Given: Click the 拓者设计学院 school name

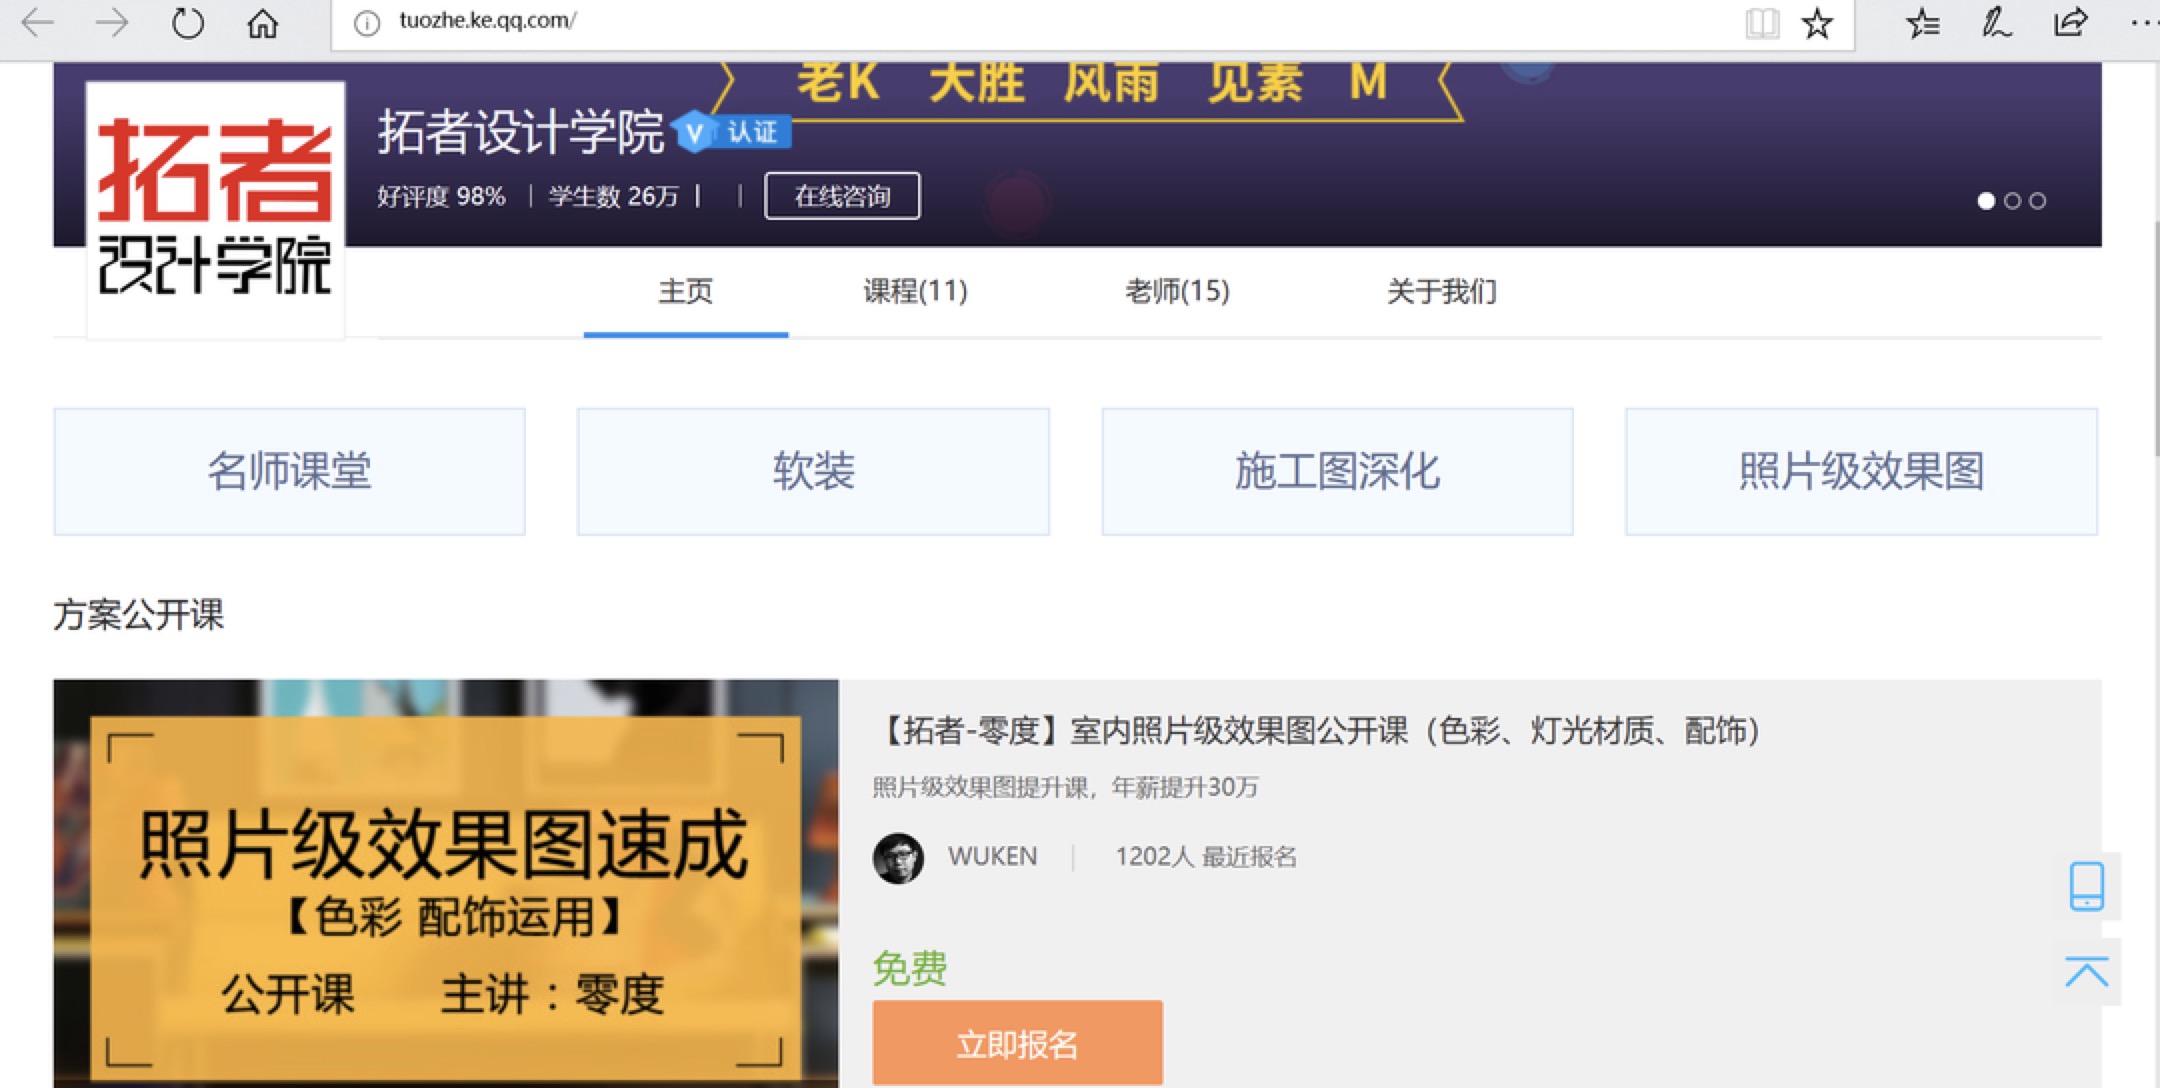Looking at the screenshot, I should point(520,132).
